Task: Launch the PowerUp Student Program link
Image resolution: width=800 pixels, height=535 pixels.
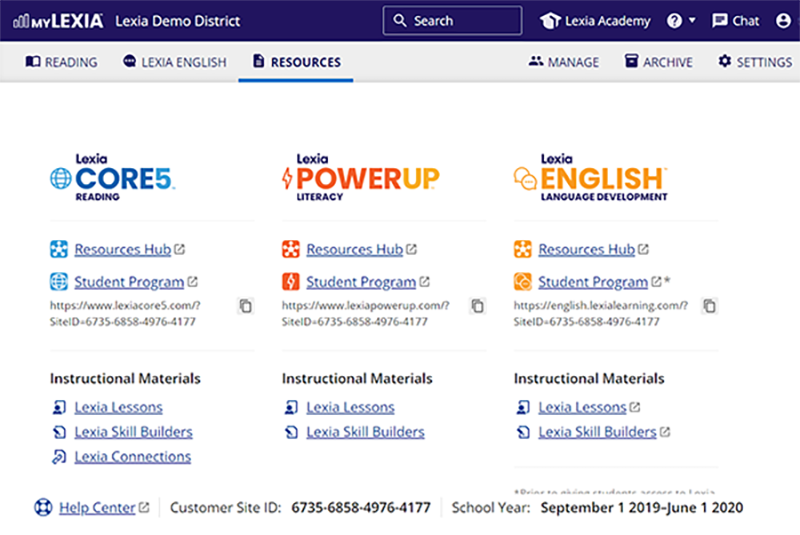Action: pyautogui.click(x=361, y=282)
